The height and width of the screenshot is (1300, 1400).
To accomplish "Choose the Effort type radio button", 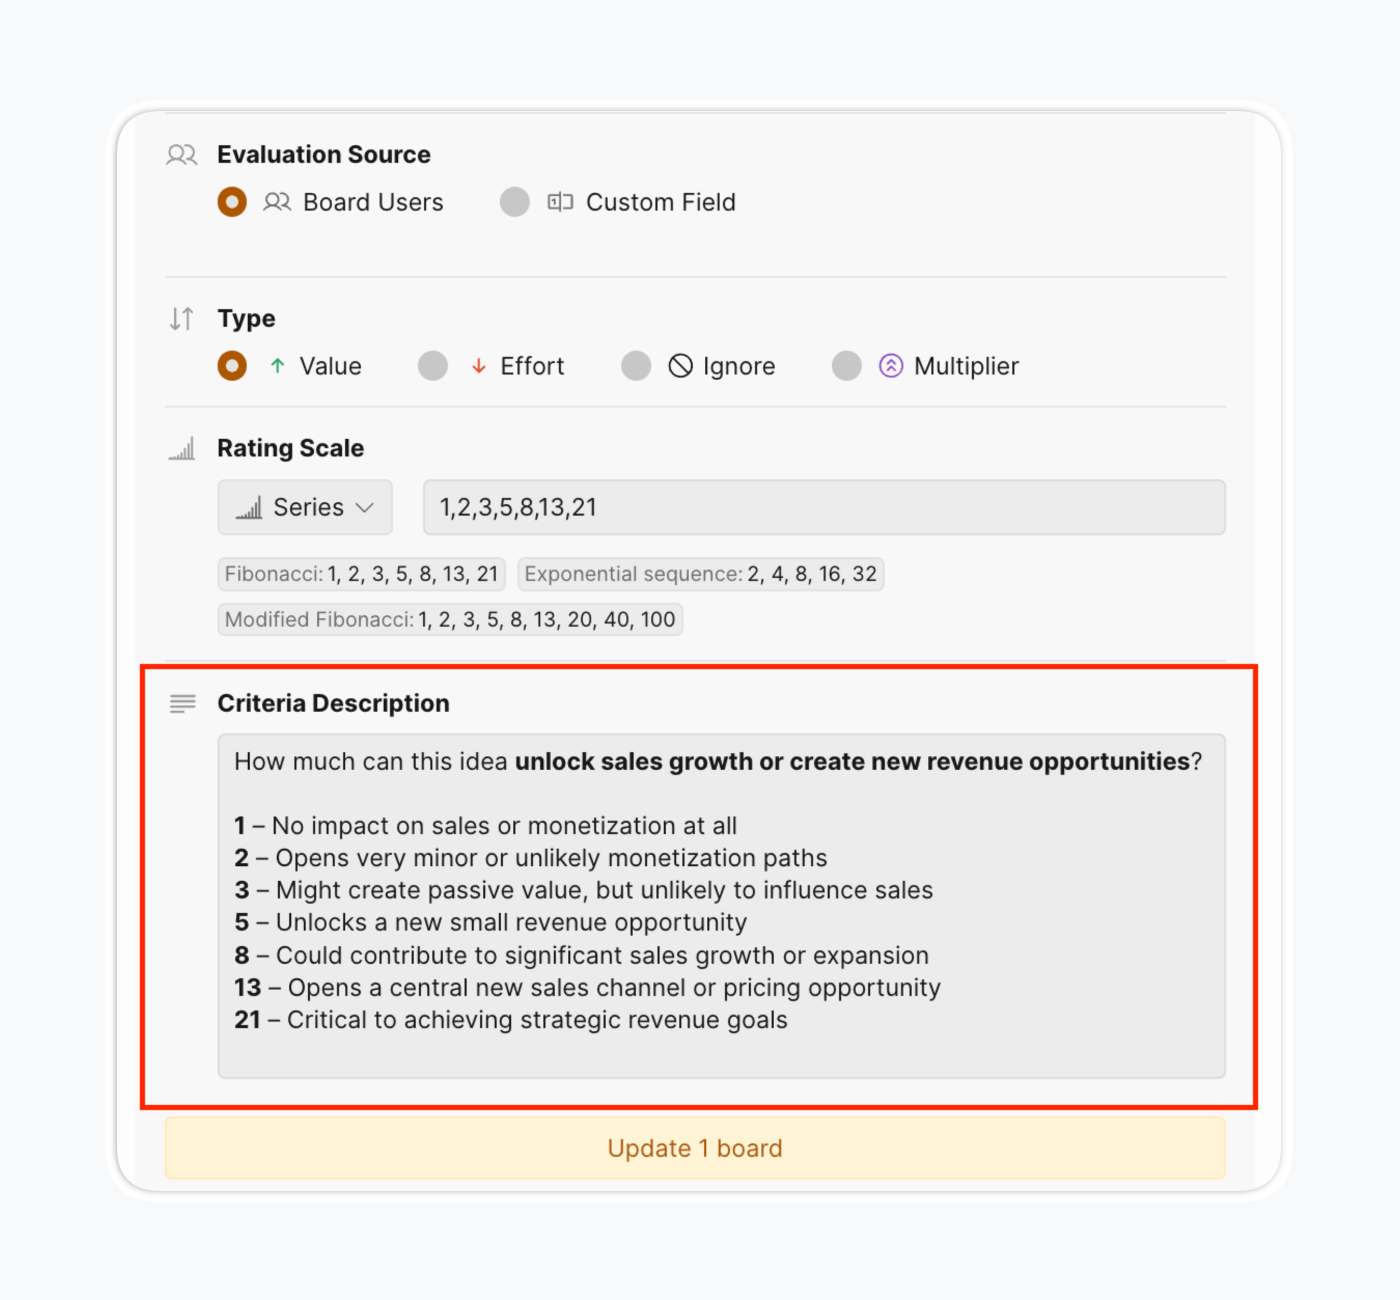I will point(433,366).
